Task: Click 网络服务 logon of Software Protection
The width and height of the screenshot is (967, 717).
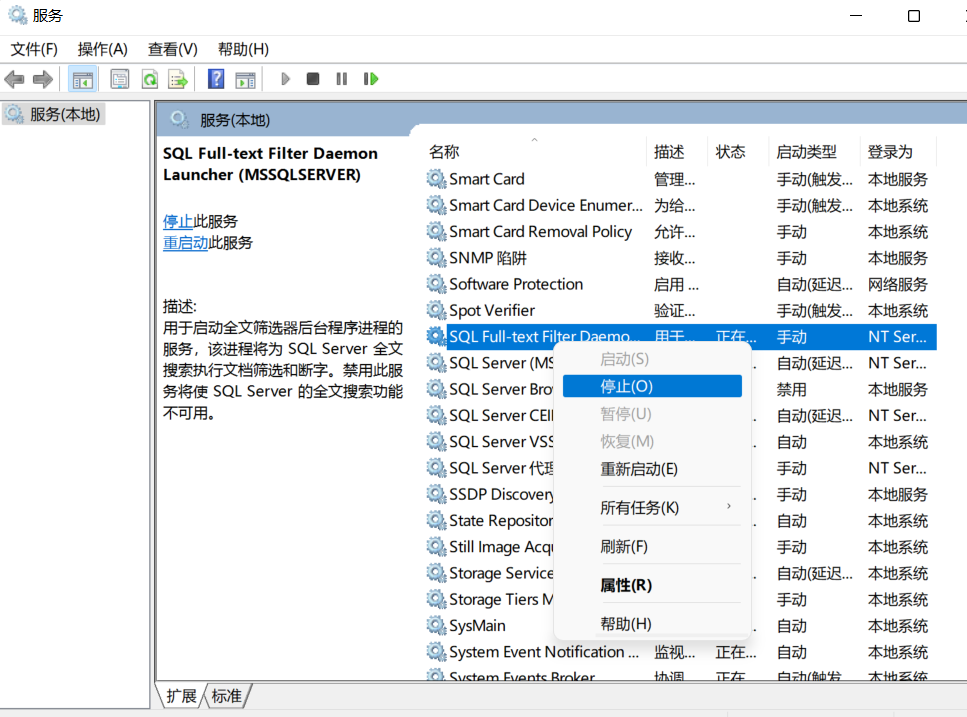Action: 897,284
